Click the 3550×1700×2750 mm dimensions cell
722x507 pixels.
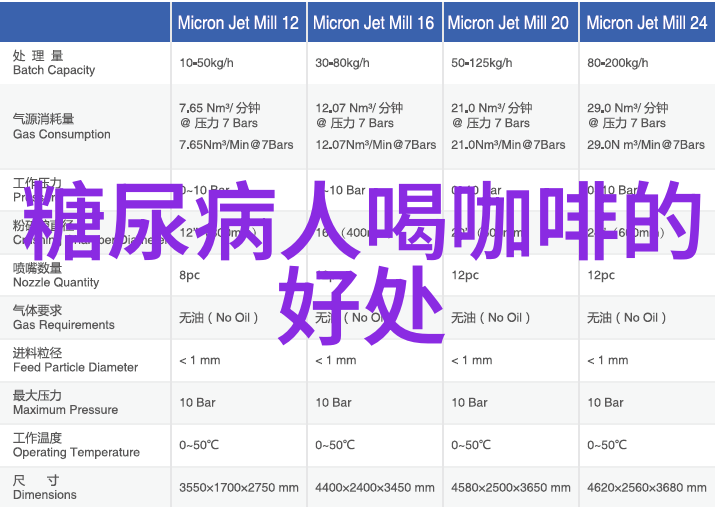(x=239, y=488)
